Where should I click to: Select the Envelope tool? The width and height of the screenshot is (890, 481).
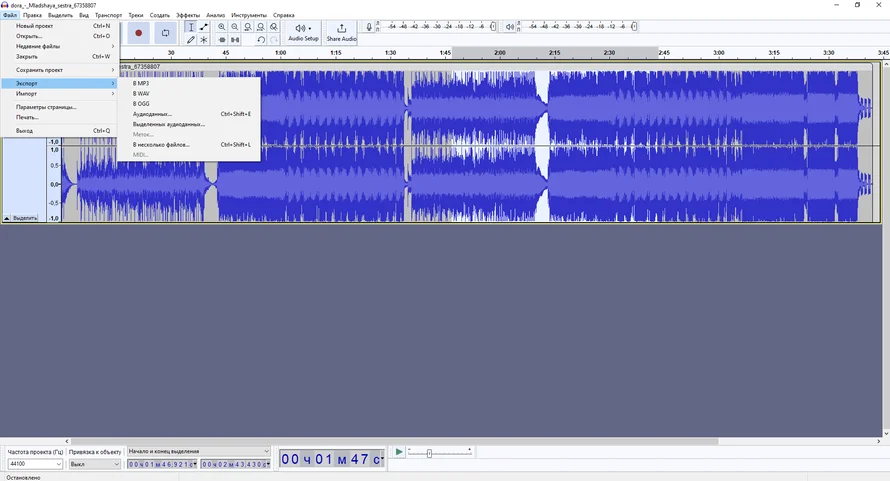click(x=204, y=27)
